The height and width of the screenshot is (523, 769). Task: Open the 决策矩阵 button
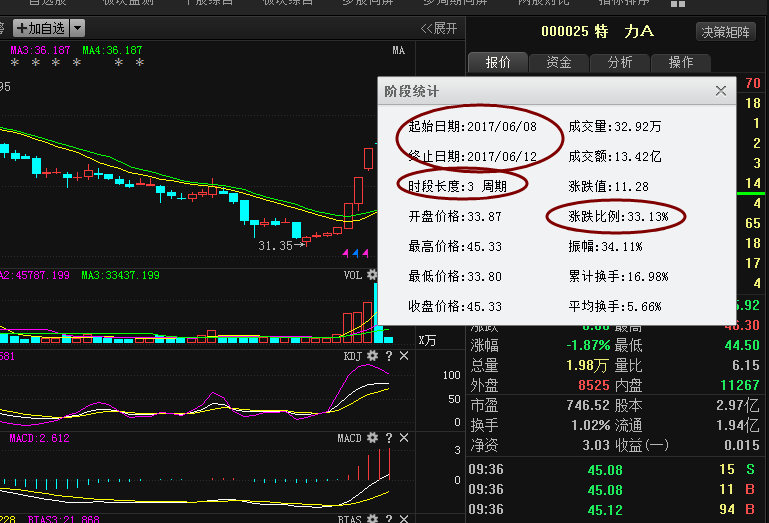pos(725,32)
